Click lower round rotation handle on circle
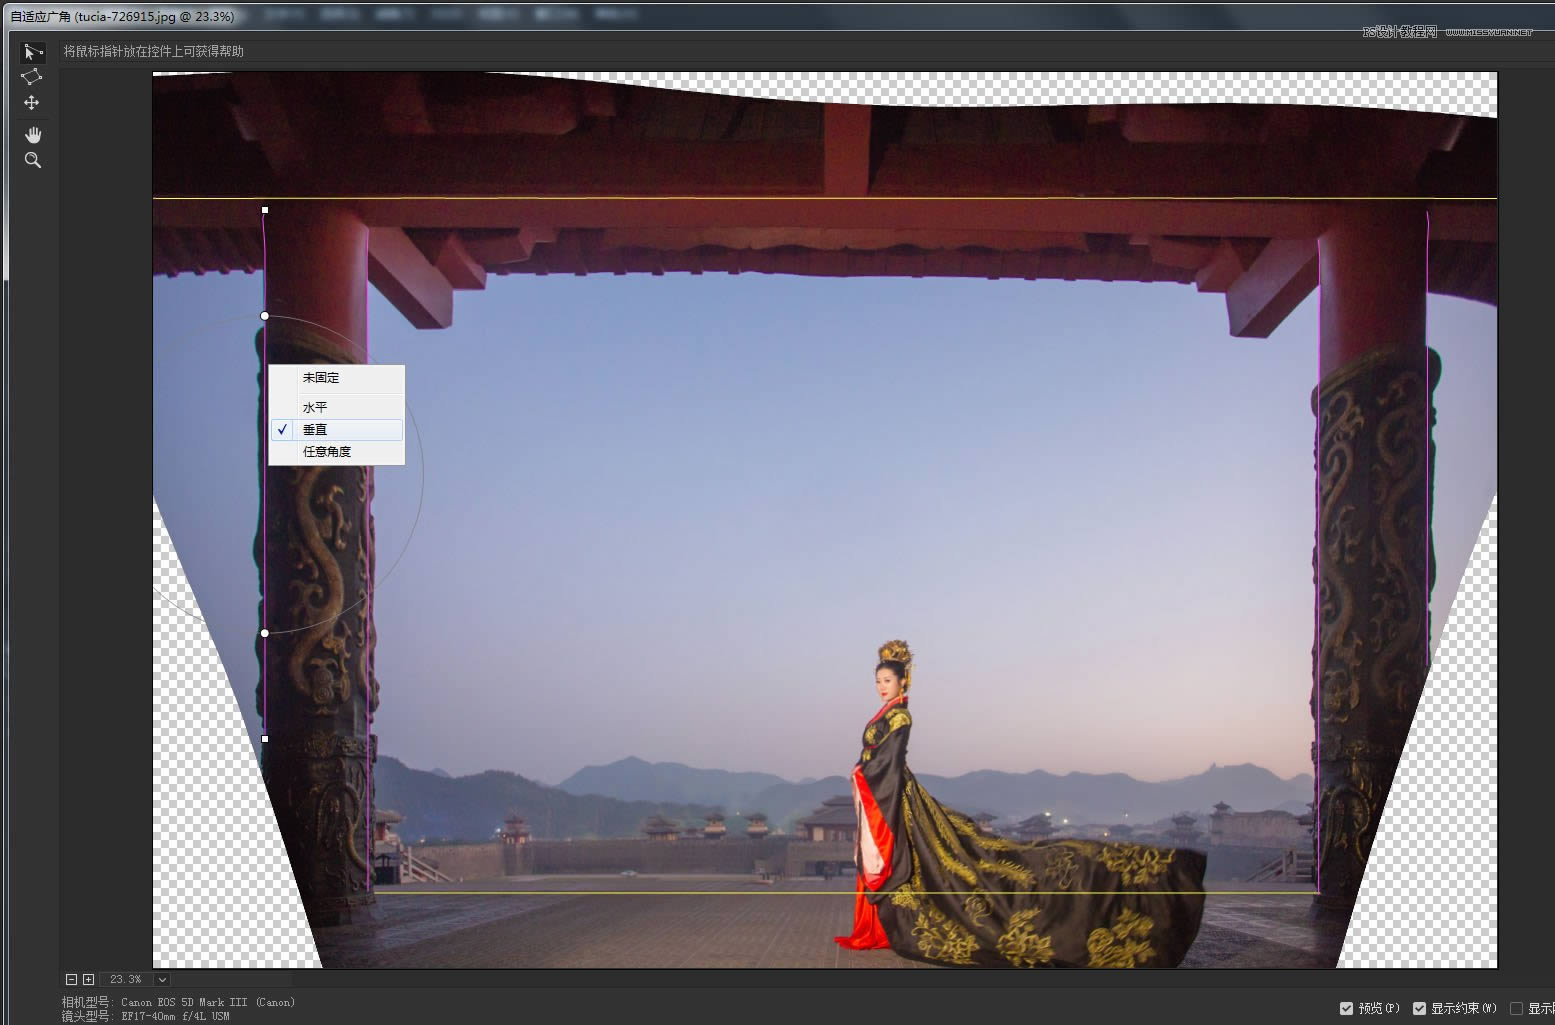The width and height of the screenshot is (1555, 1025). pos(265,633)
